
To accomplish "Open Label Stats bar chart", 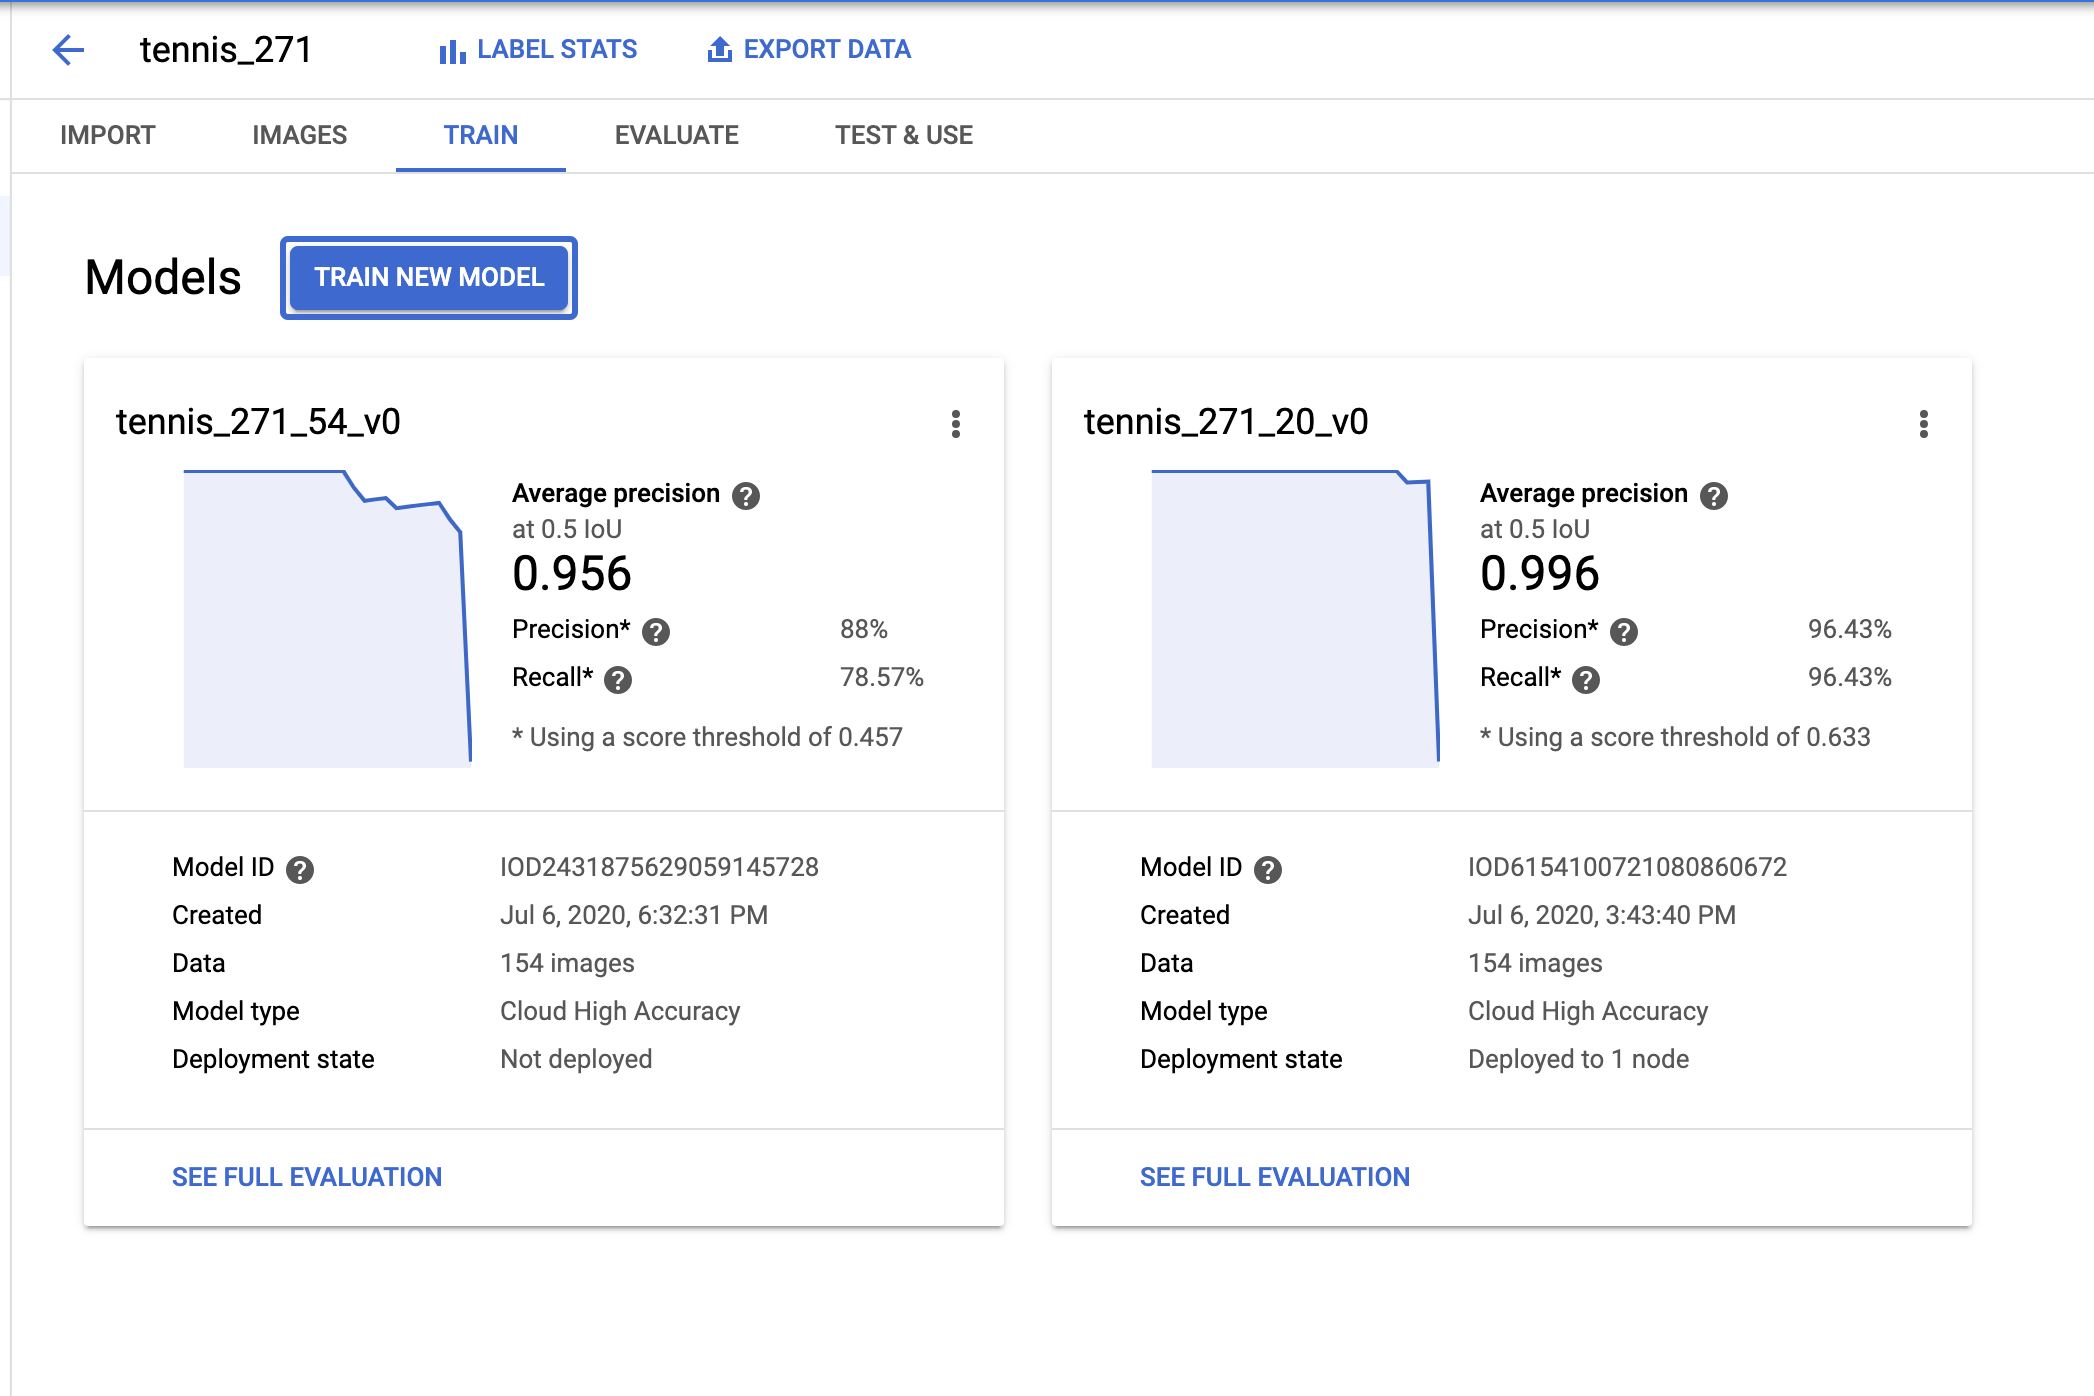I will [538, 49].
